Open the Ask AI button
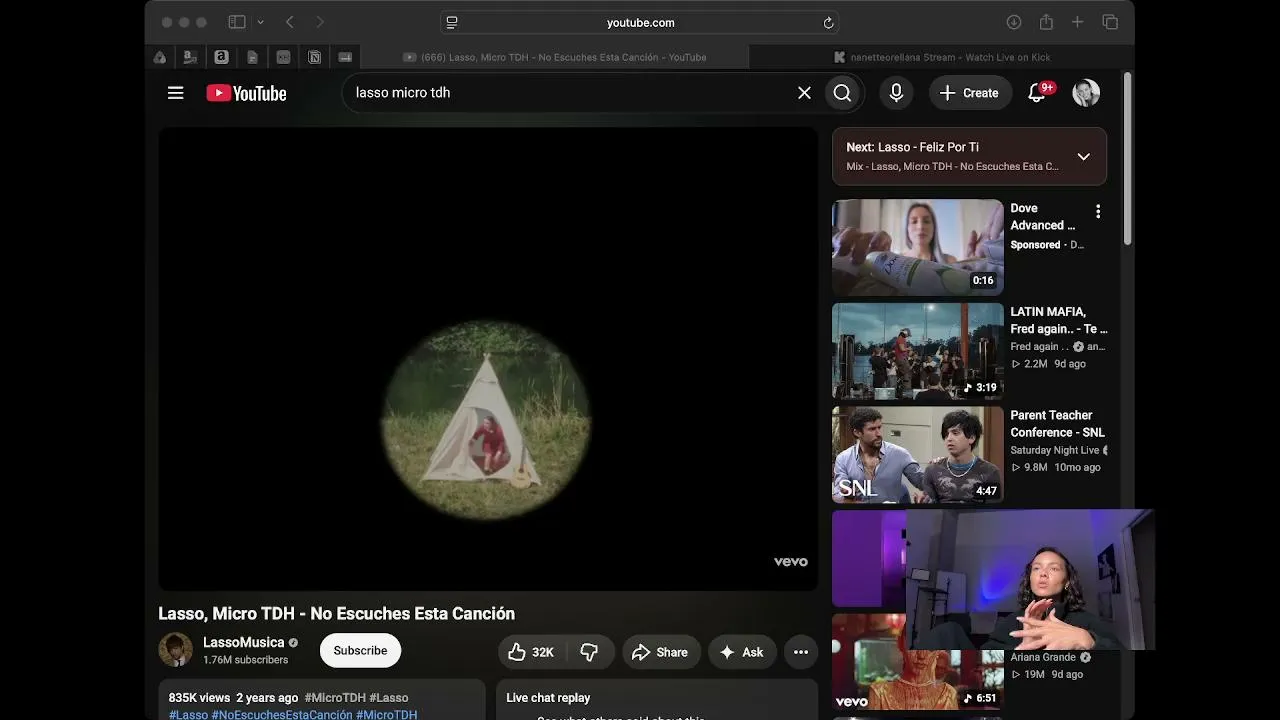This screenshot has width=1280, height=720. click(x=741, y=652)
